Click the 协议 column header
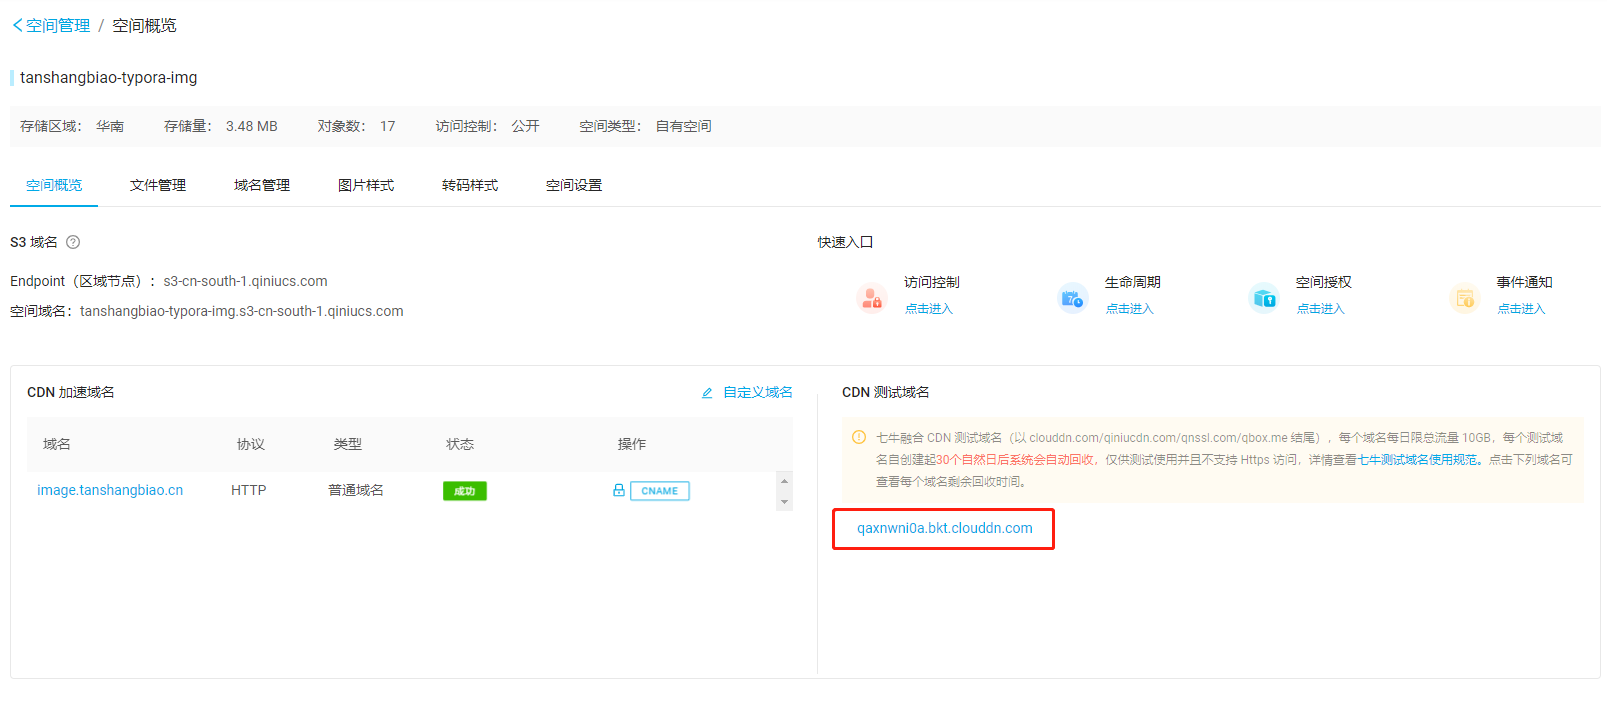The height and width of the screenshot is (705, 1607). (x=251, y=444)
